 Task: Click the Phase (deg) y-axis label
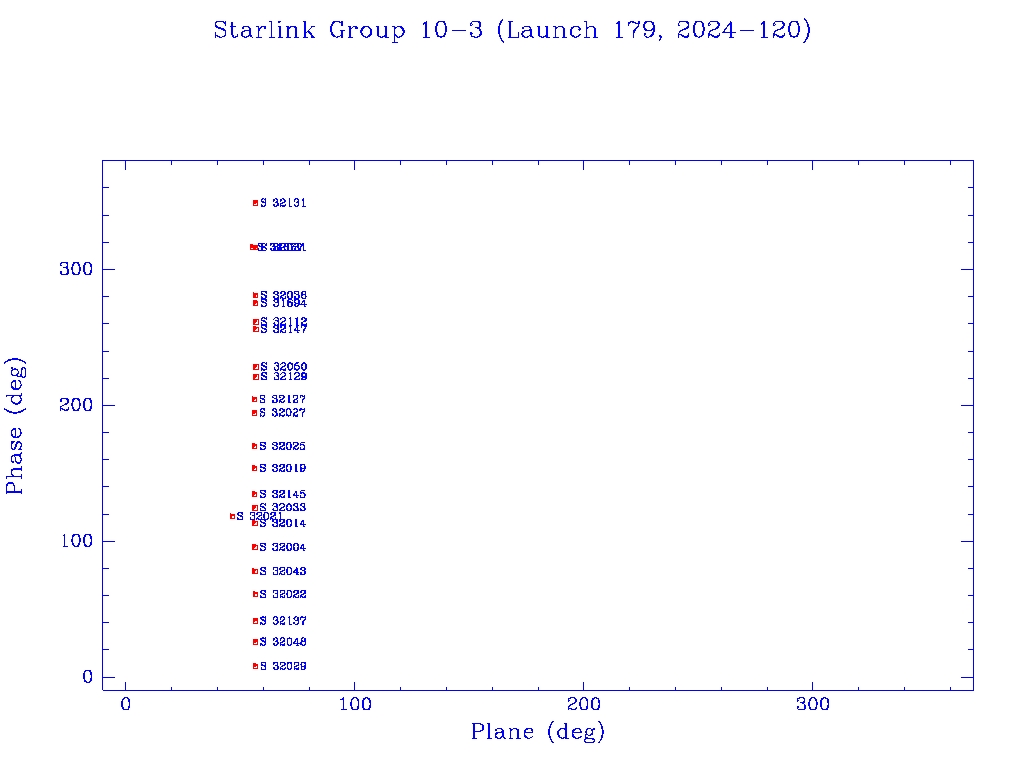[15, 425]
